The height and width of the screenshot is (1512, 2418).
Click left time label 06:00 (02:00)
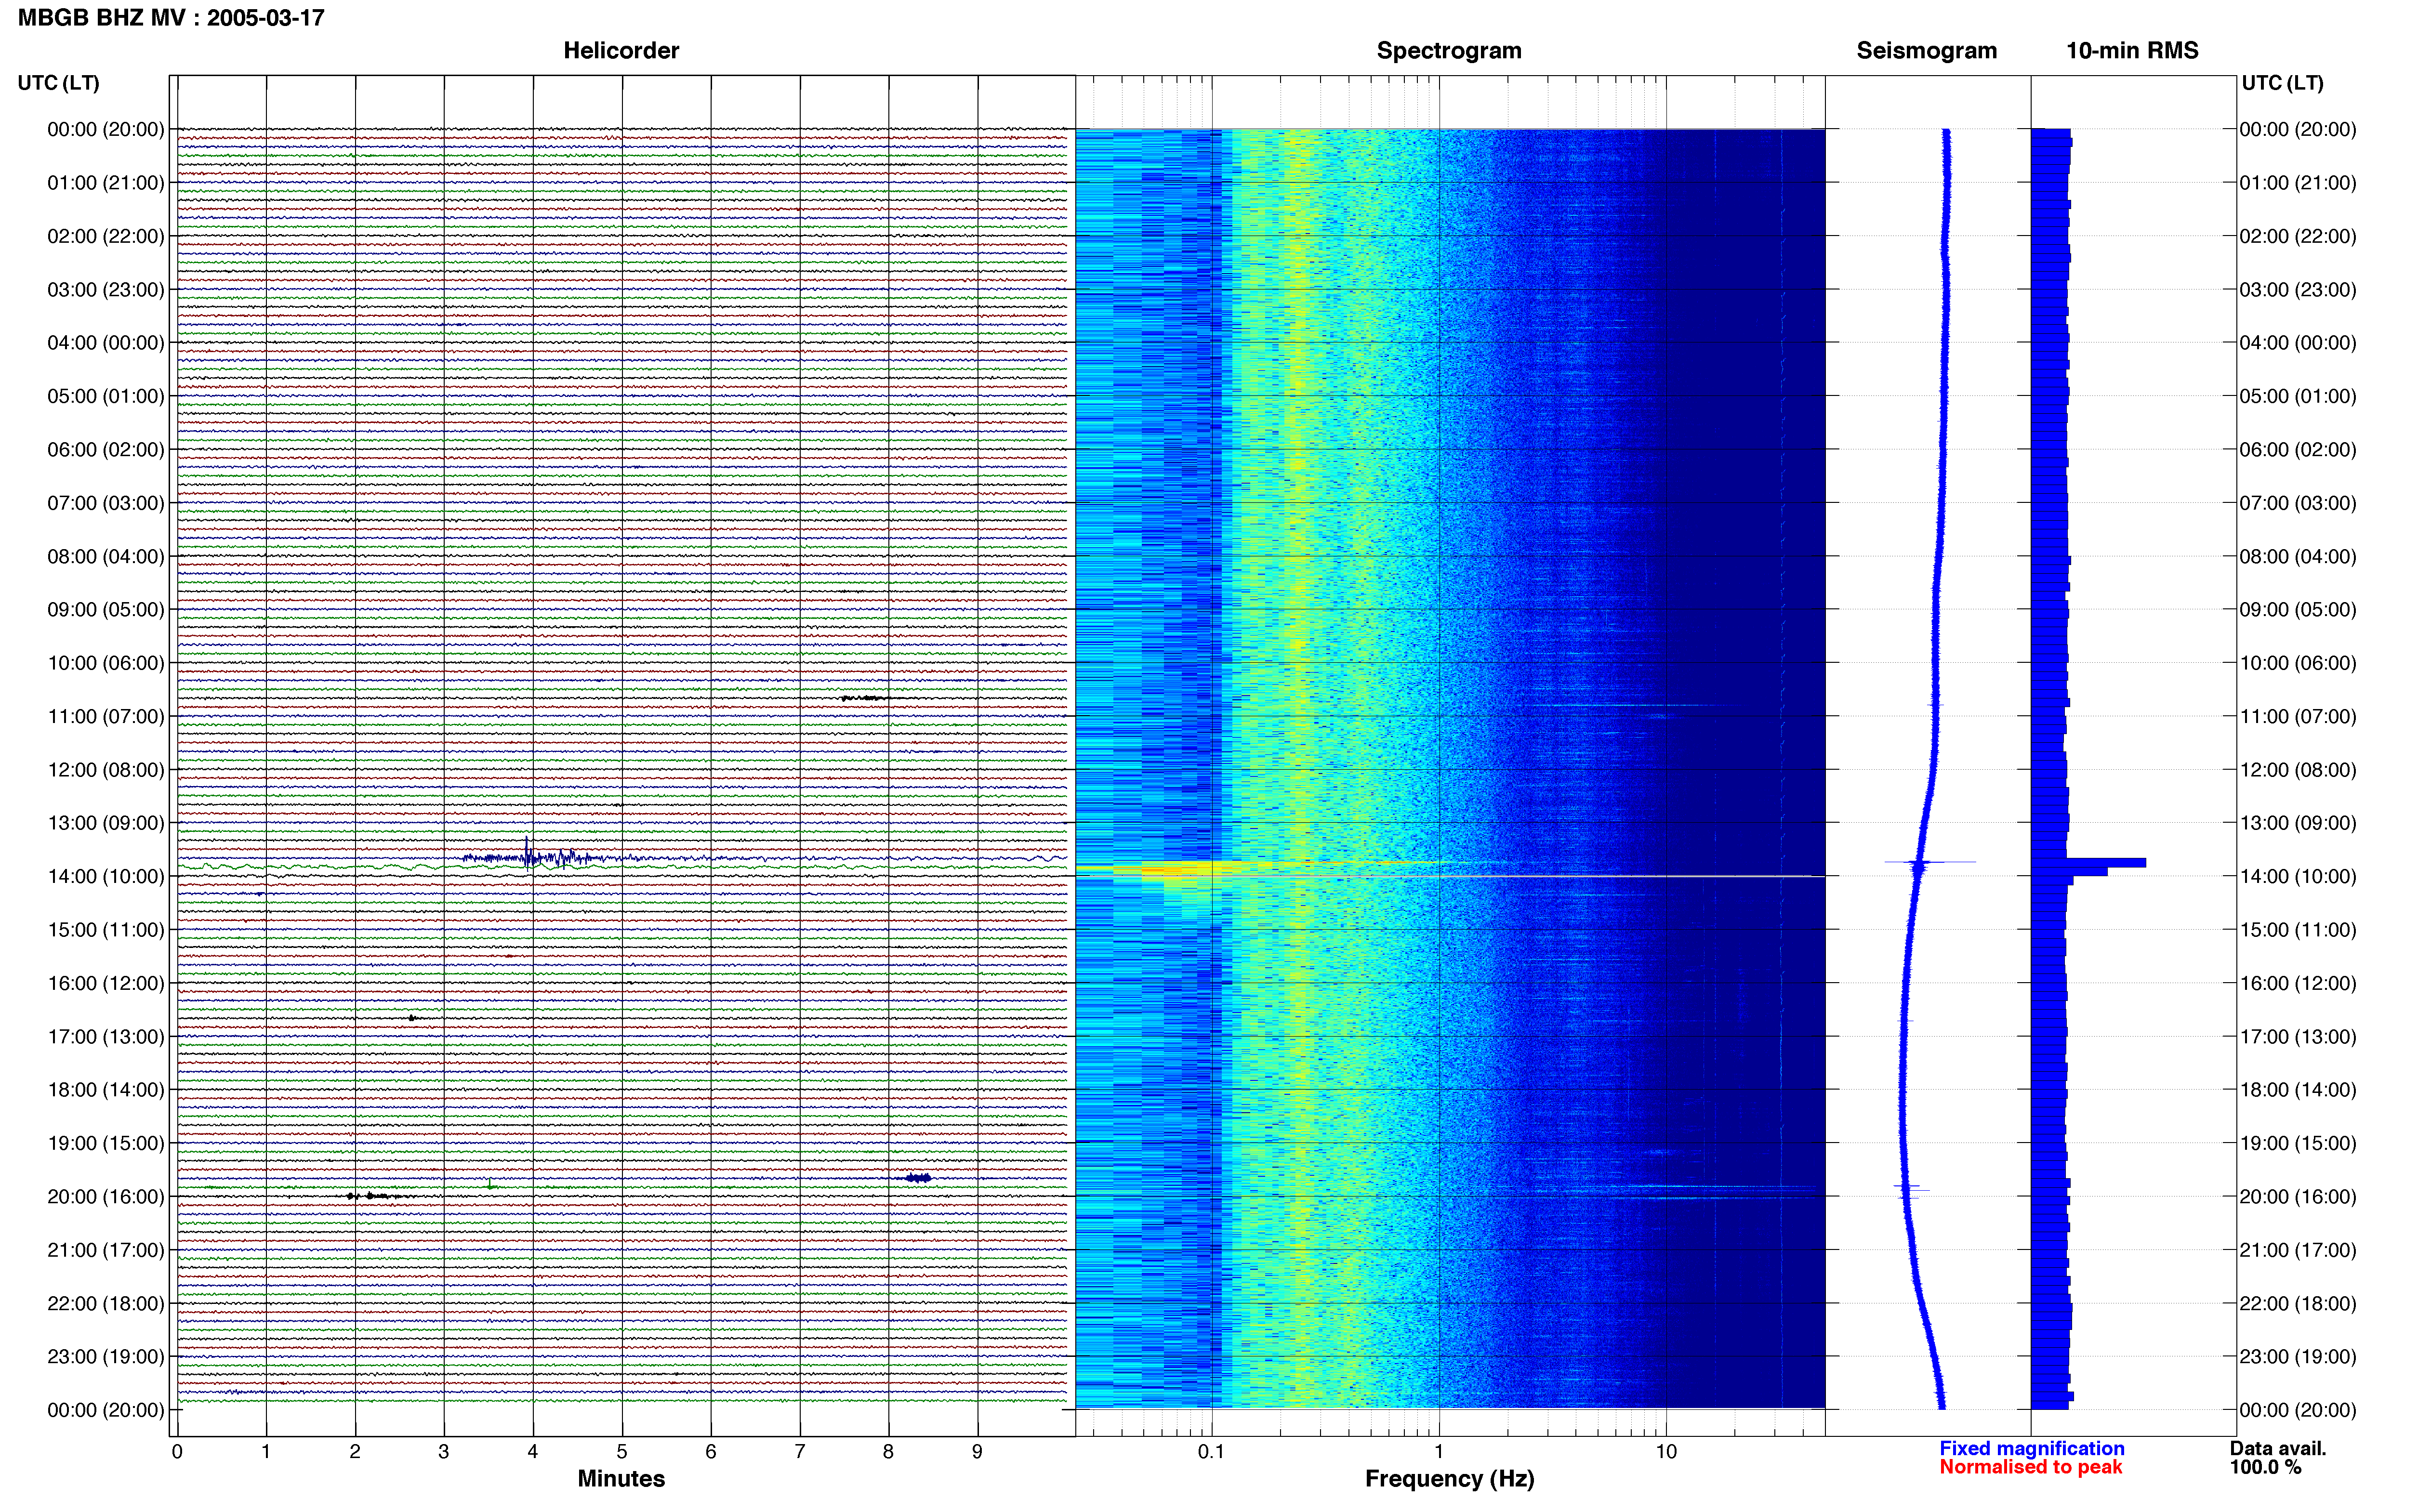[106, 450]
